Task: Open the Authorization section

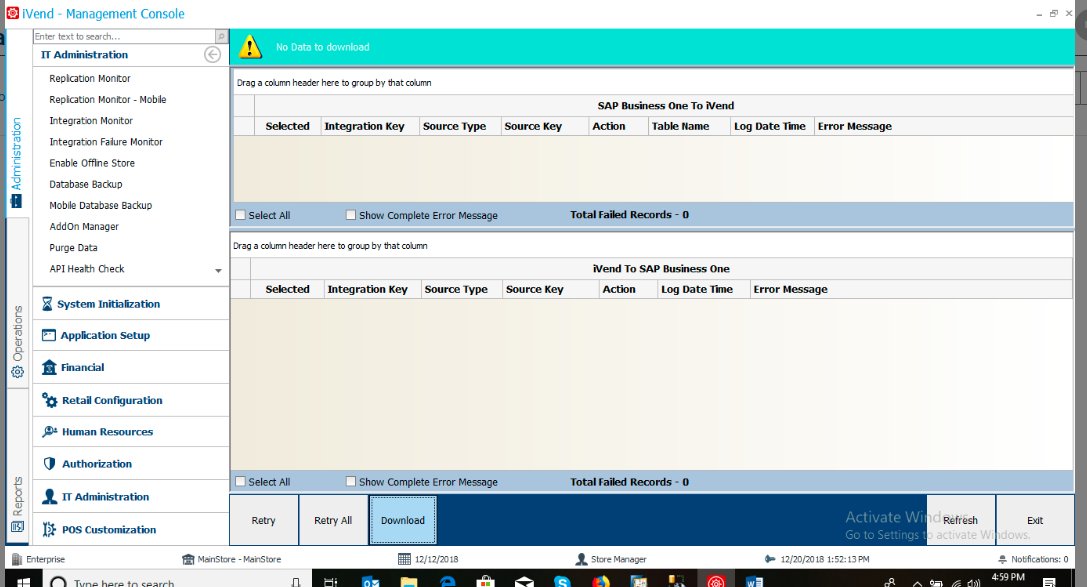Action: tap(131, 464)
